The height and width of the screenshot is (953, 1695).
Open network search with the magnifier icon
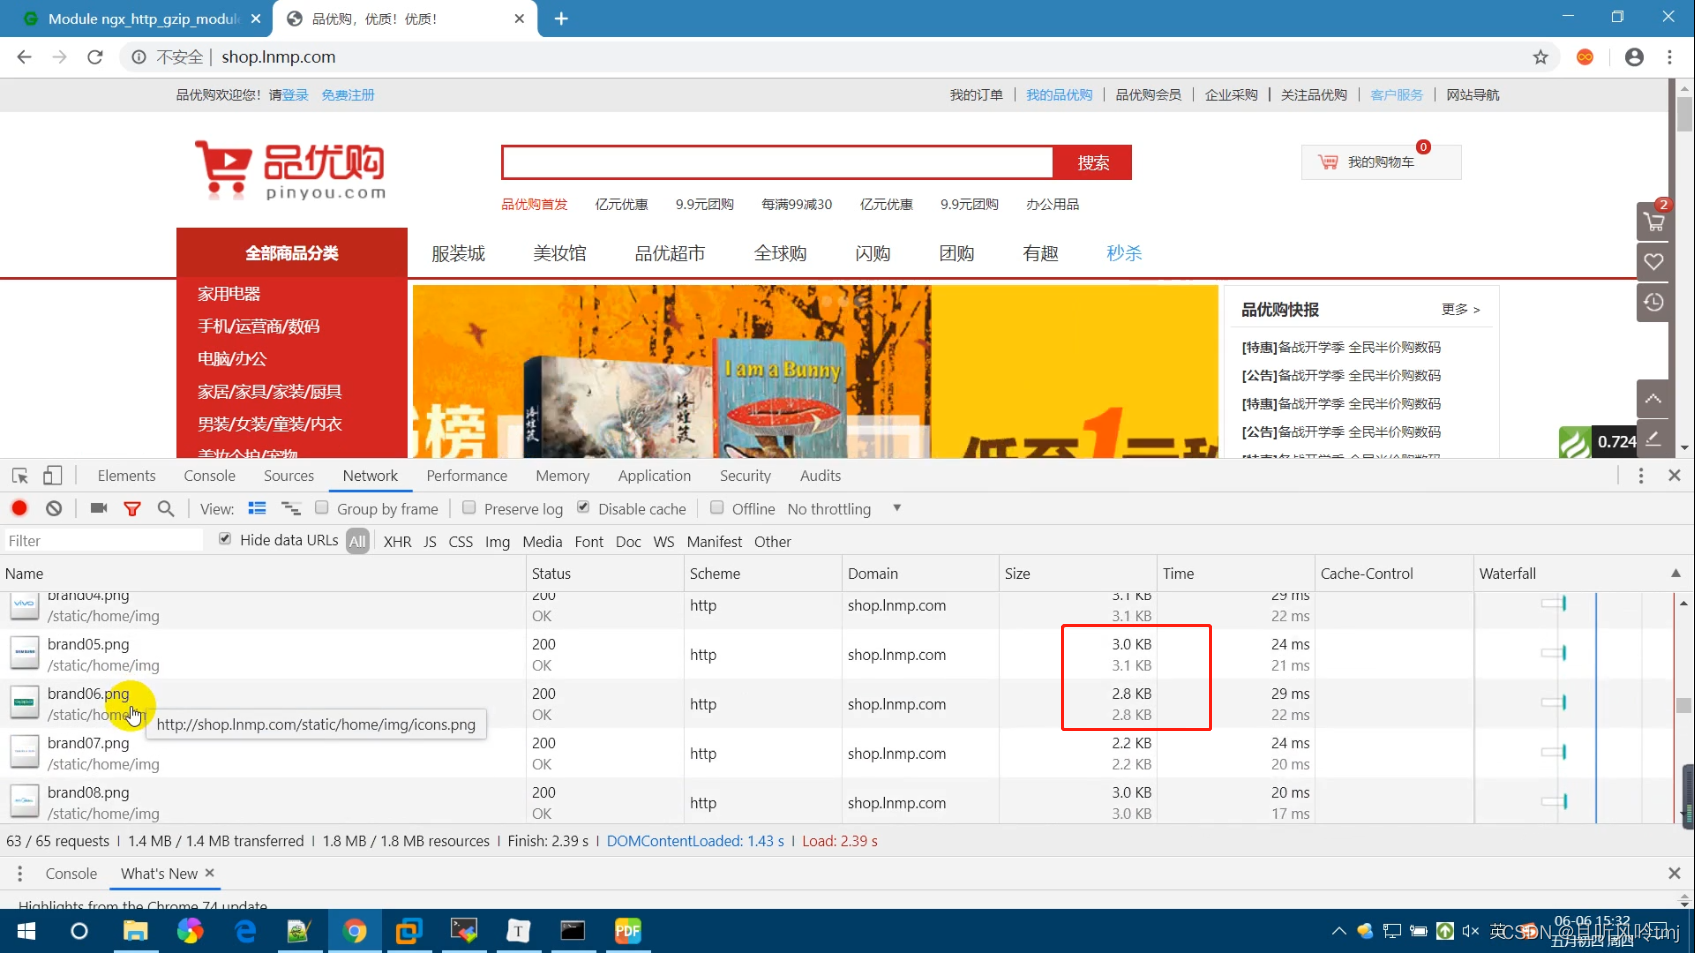click(x=166, y=508)
